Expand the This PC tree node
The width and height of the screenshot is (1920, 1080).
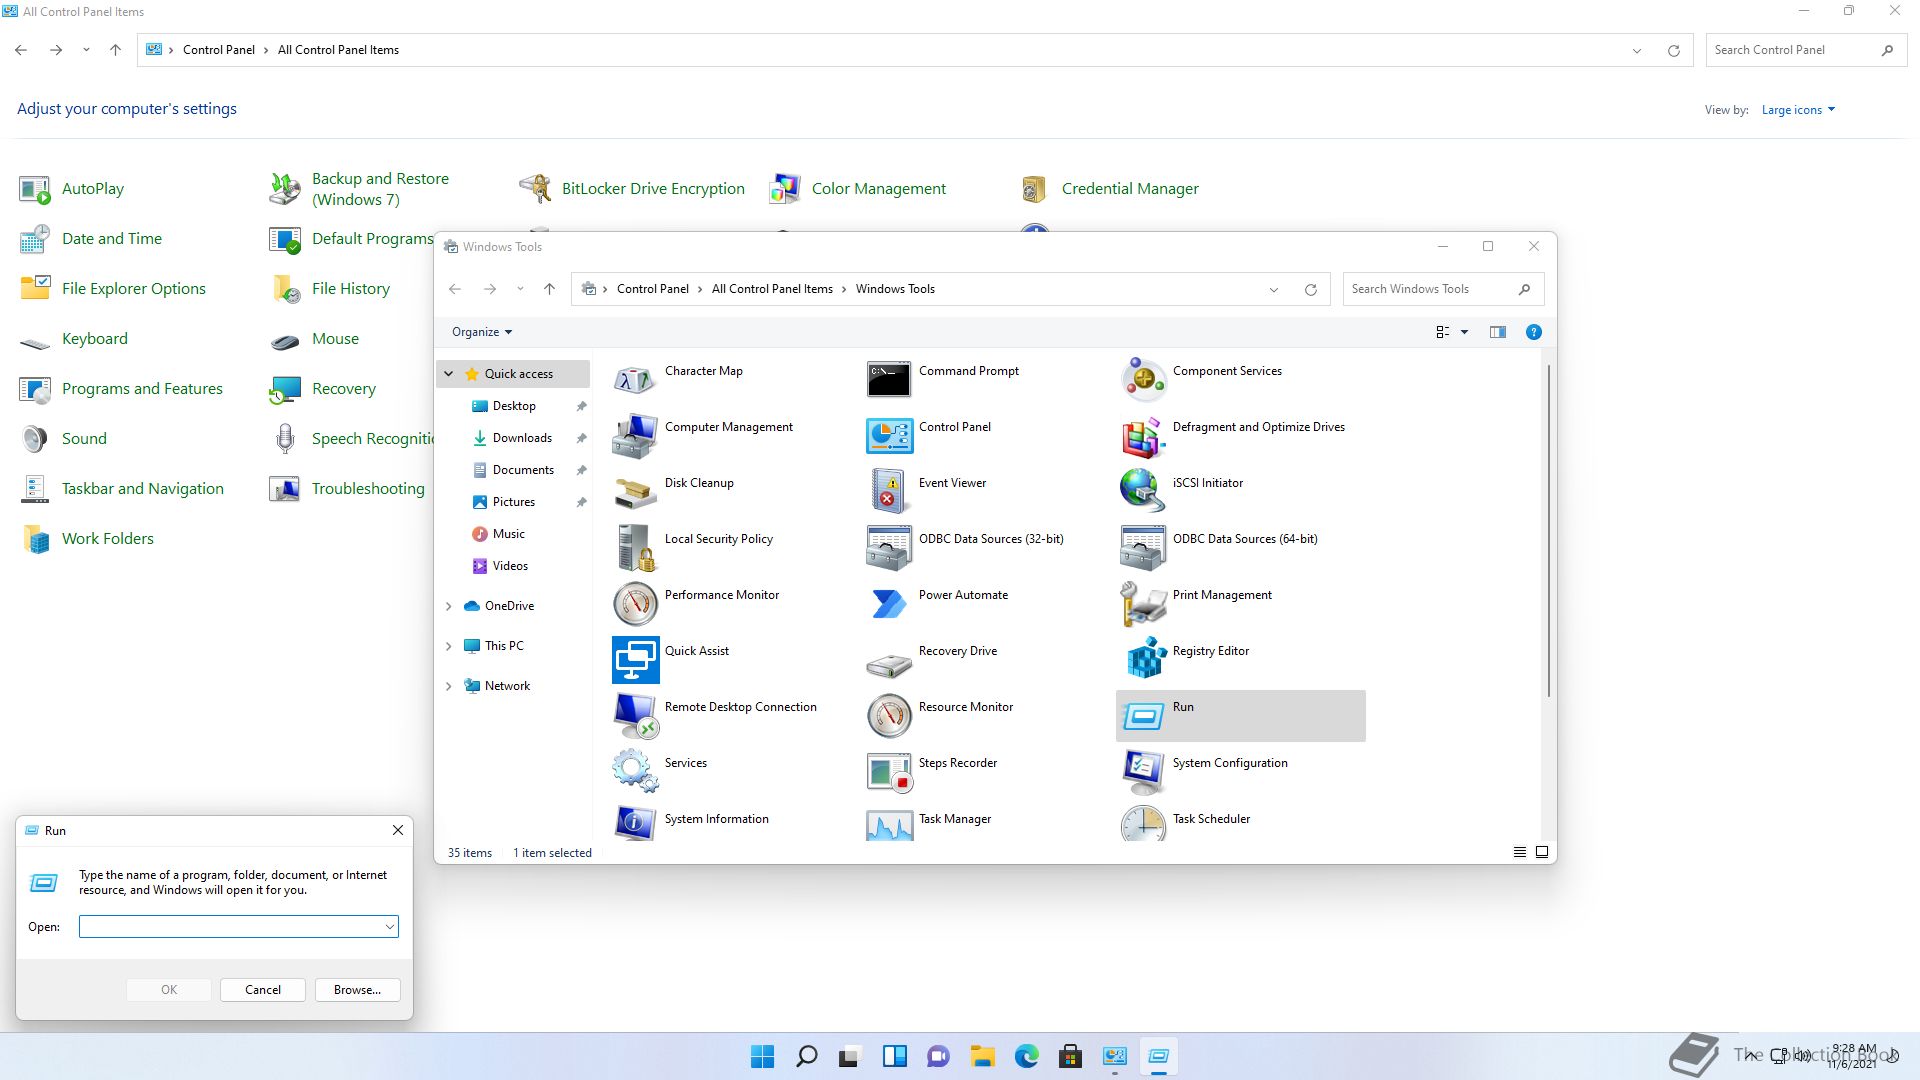(449, 646)
